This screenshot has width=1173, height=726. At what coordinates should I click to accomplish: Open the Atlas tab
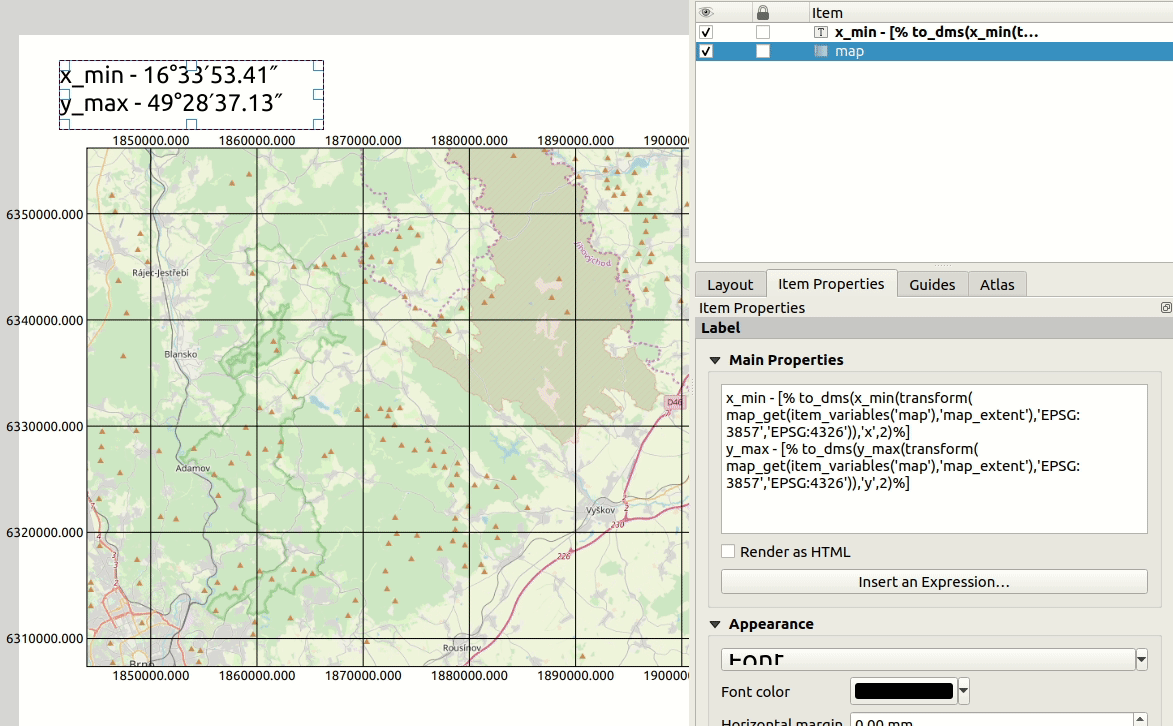click(x=998, y=284)
